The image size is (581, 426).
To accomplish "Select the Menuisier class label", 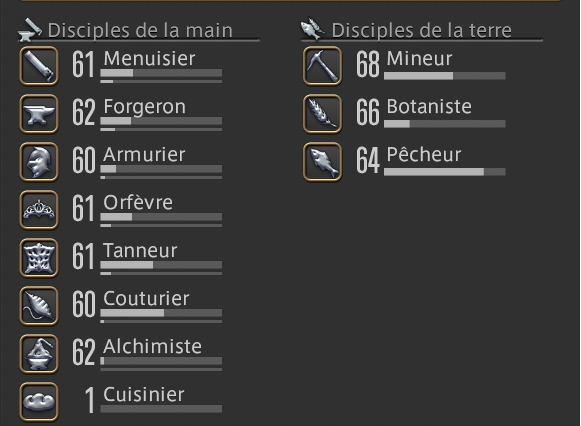I will (149, 59).
